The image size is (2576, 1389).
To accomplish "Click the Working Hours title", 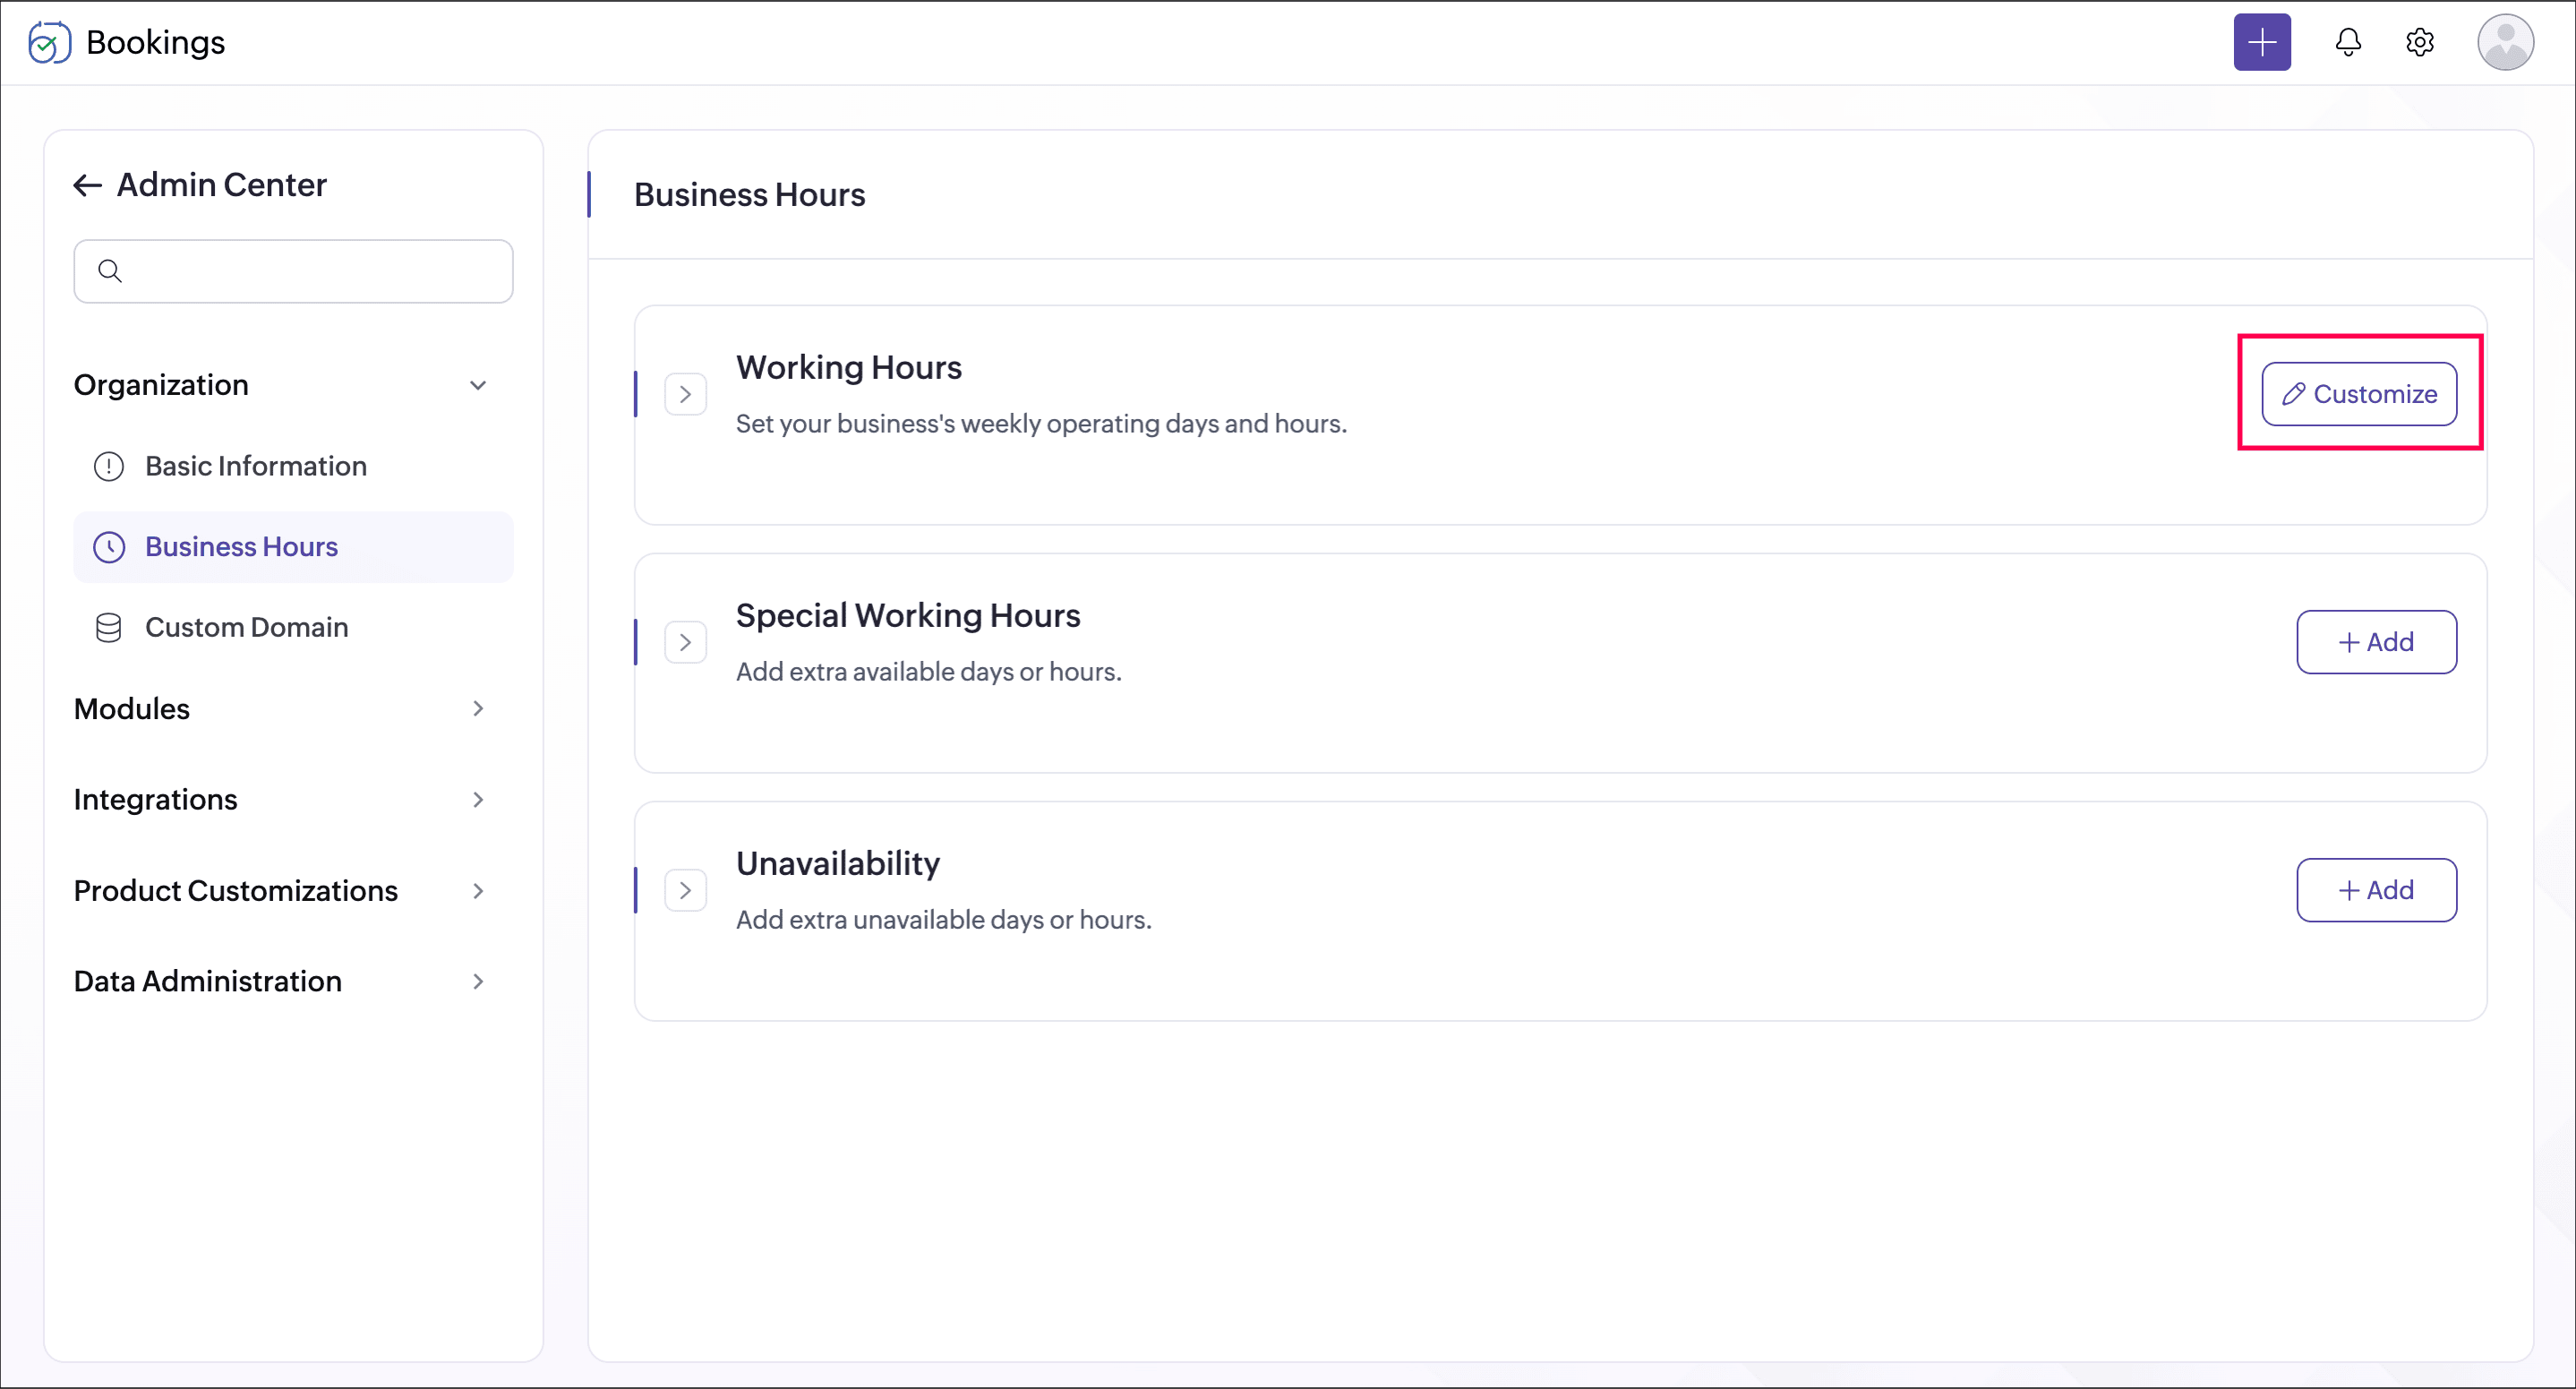I will pyautogui.click(x=849, y=367).
